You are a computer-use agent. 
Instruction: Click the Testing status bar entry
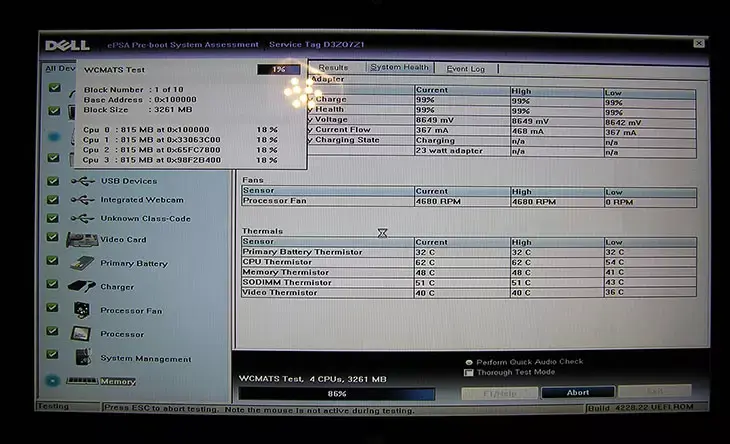(x=53, y=406)
